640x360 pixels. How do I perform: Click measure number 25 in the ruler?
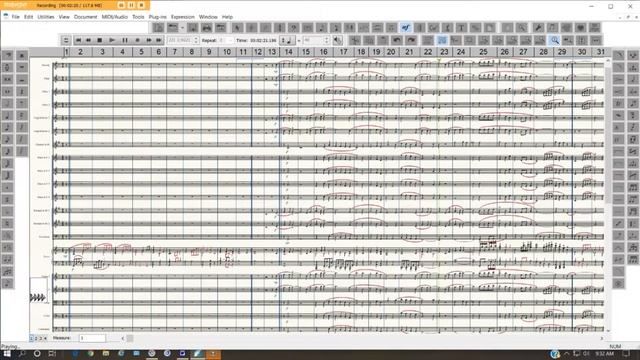(483, 52)
